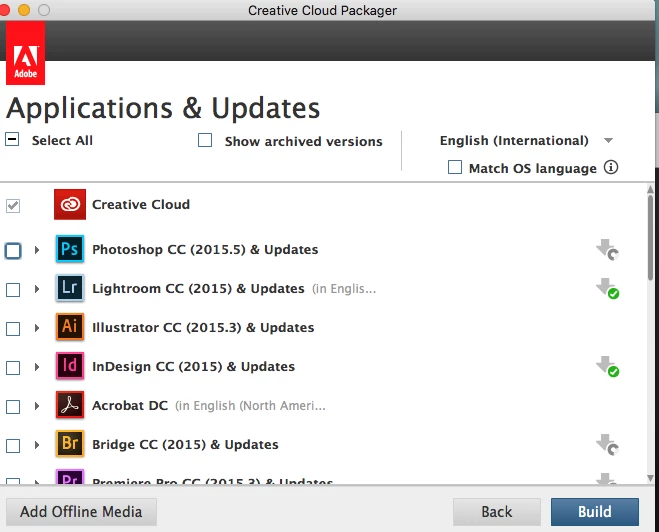Check the Illustrator CC (2015.3) checkbox
This screenshot has width=659, height=532.
coord(13,329)
